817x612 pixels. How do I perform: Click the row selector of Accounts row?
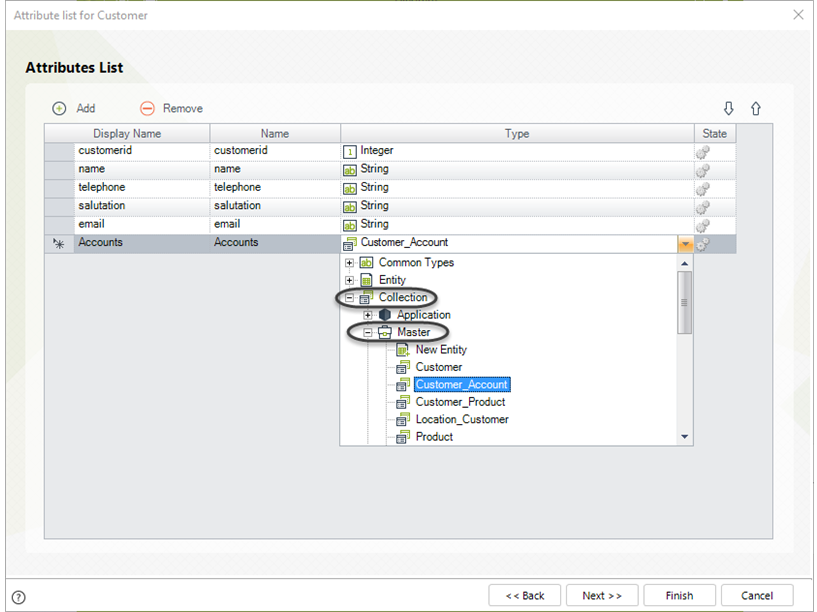click(x=59, y=244)
